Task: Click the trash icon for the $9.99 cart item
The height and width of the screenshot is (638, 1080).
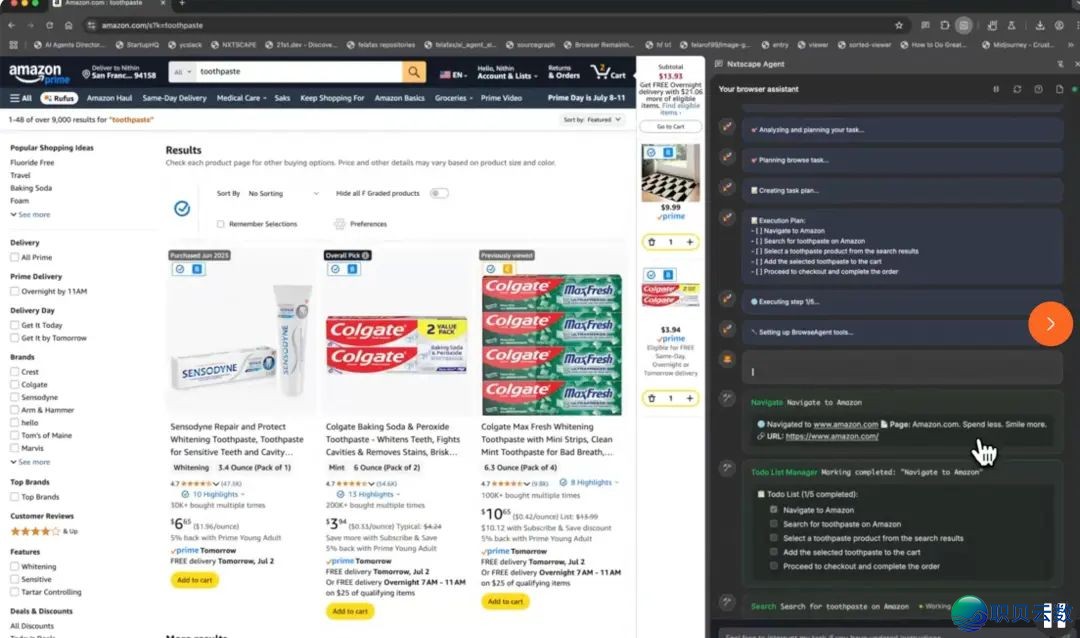Action: click(x=652, y=243)
